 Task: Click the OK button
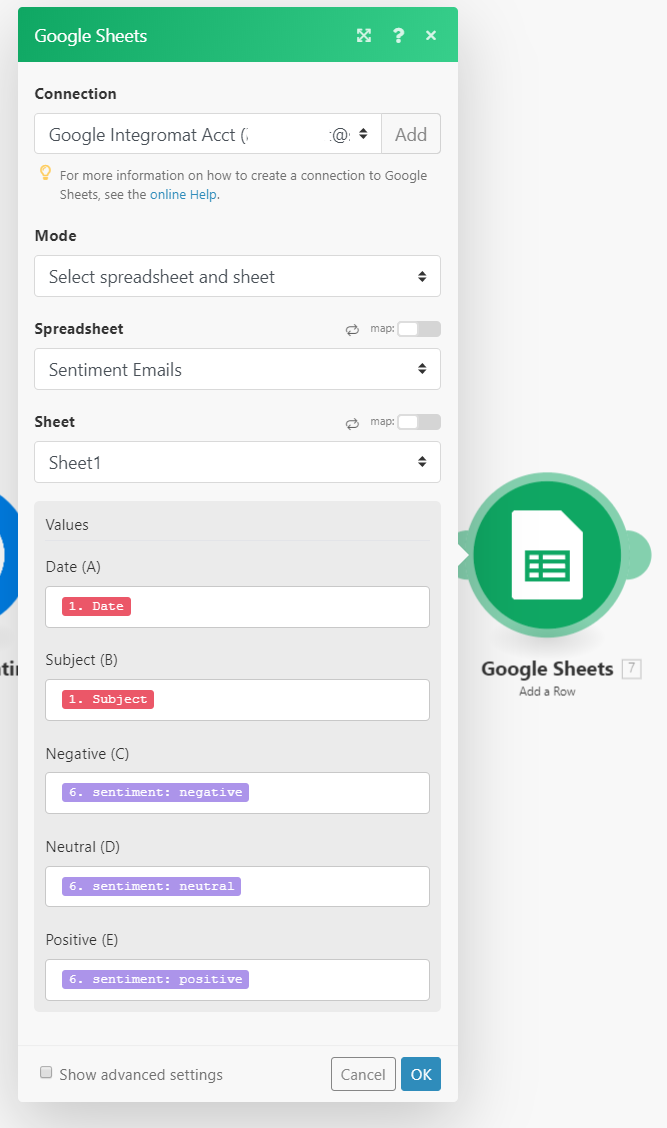click(421, 1074)
